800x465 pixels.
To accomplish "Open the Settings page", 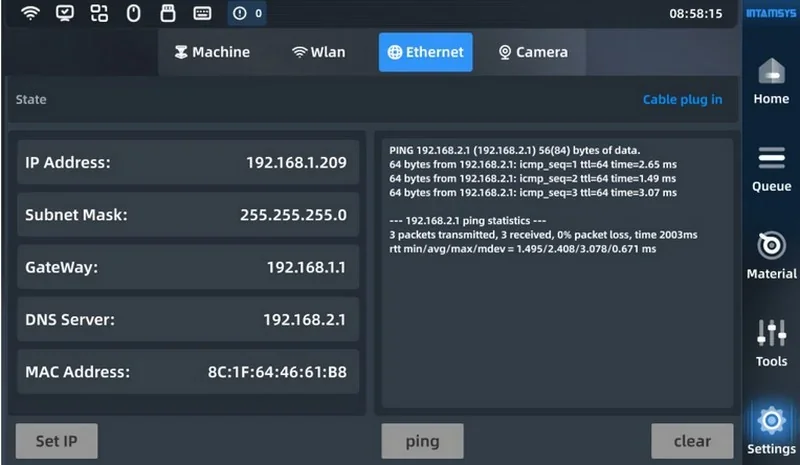I will [x=771, y=431].
